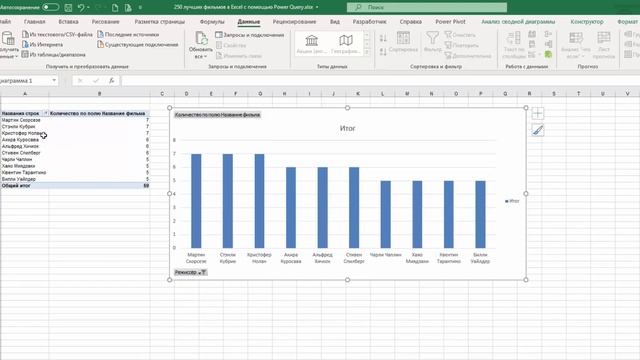The image size is (640, 360).
Task: Switch to Power Pivot tab
Action: [450, 22]
